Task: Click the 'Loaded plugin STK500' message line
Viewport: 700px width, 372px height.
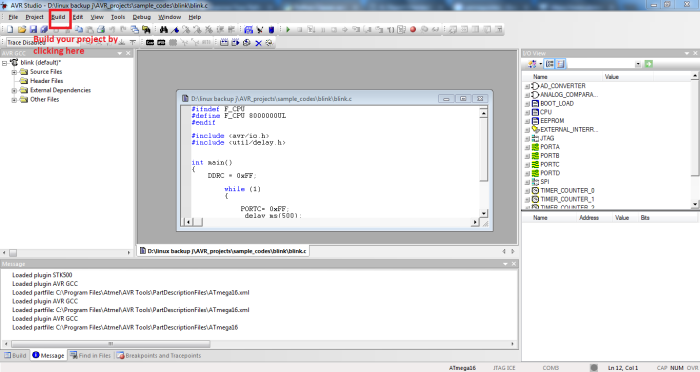Action: 42,275
